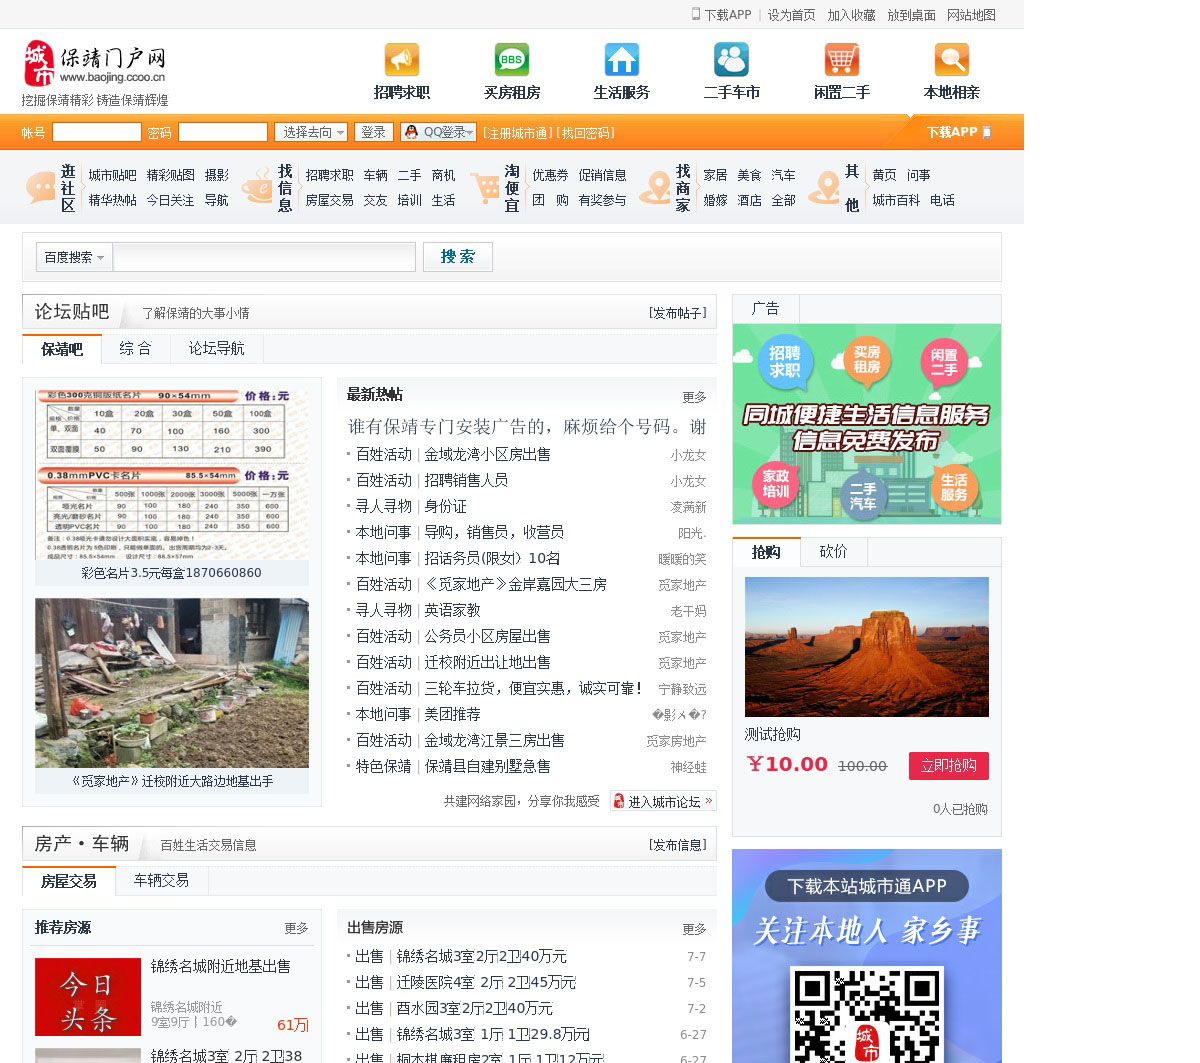The width and height of the screenshot is (1200, 1063).
Task: Click the 帐号 username input field
Action: click(x=97, y=132)
